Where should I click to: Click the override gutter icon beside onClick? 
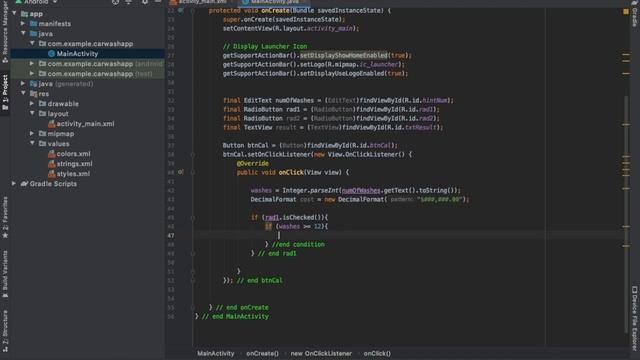click(x=180, y=172)
